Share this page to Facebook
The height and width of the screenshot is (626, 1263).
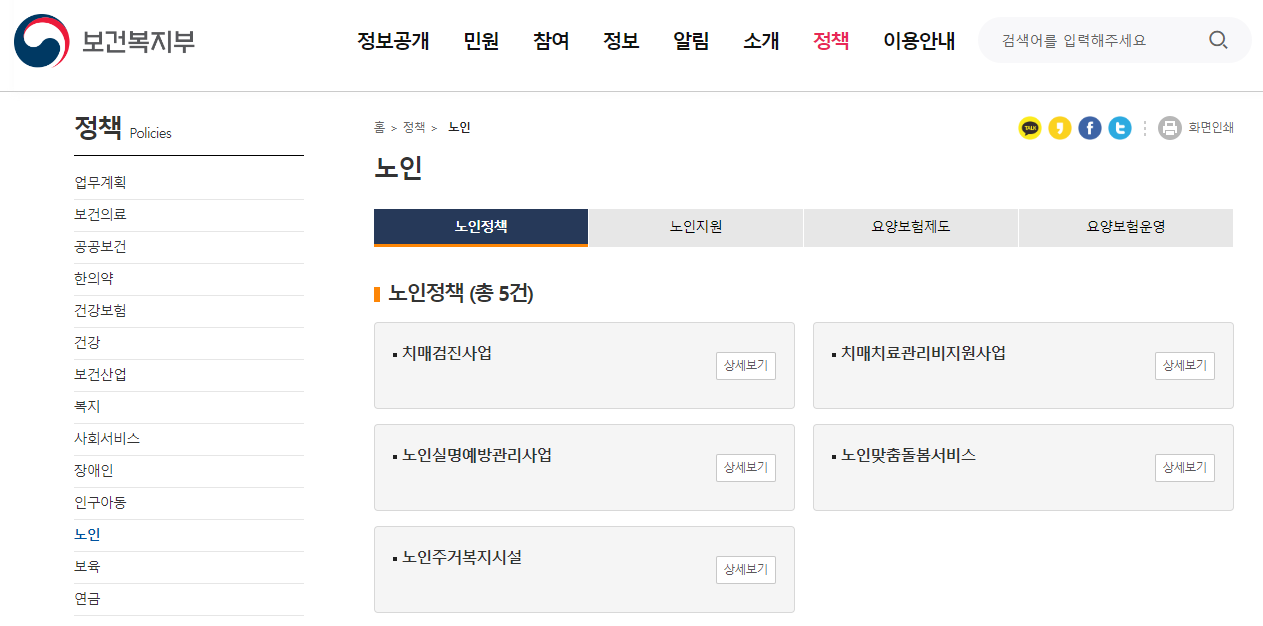1089,128
